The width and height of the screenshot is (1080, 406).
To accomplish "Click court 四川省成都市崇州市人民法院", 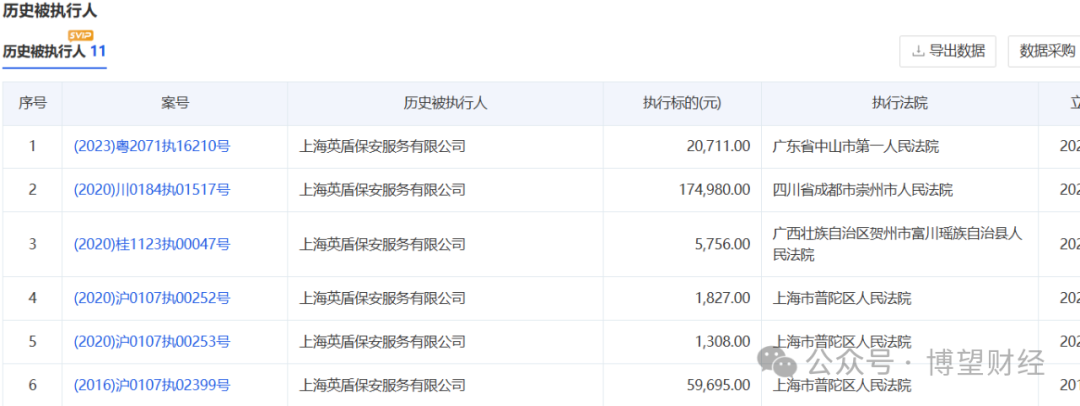I will (x=863, y=190).
